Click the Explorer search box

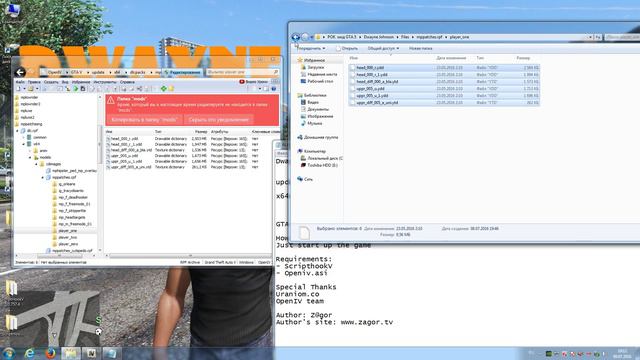622,37
